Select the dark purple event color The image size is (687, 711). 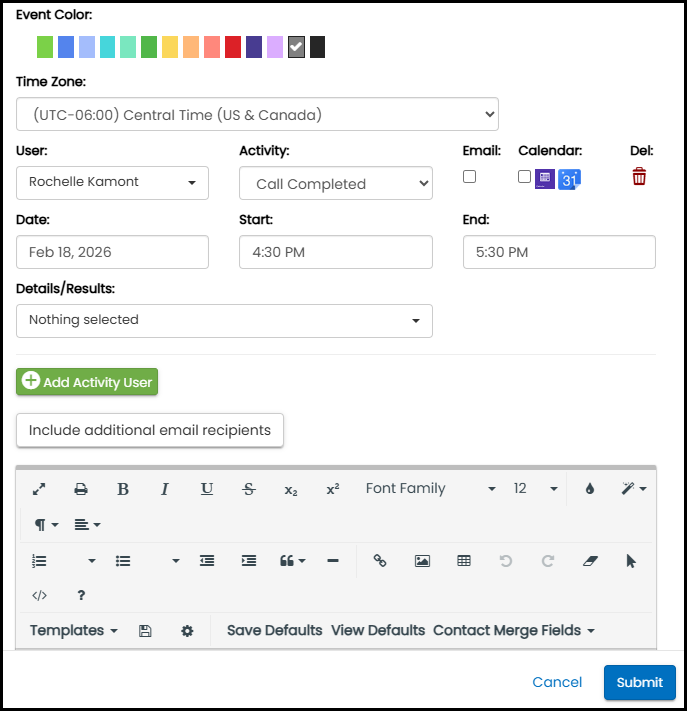254,47
